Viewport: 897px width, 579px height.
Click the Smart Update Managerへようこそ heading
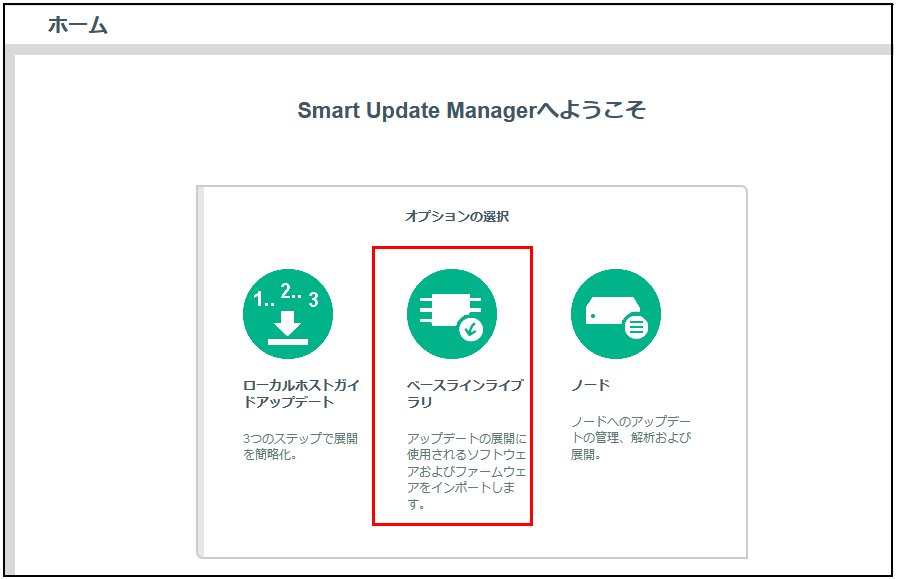471,110
